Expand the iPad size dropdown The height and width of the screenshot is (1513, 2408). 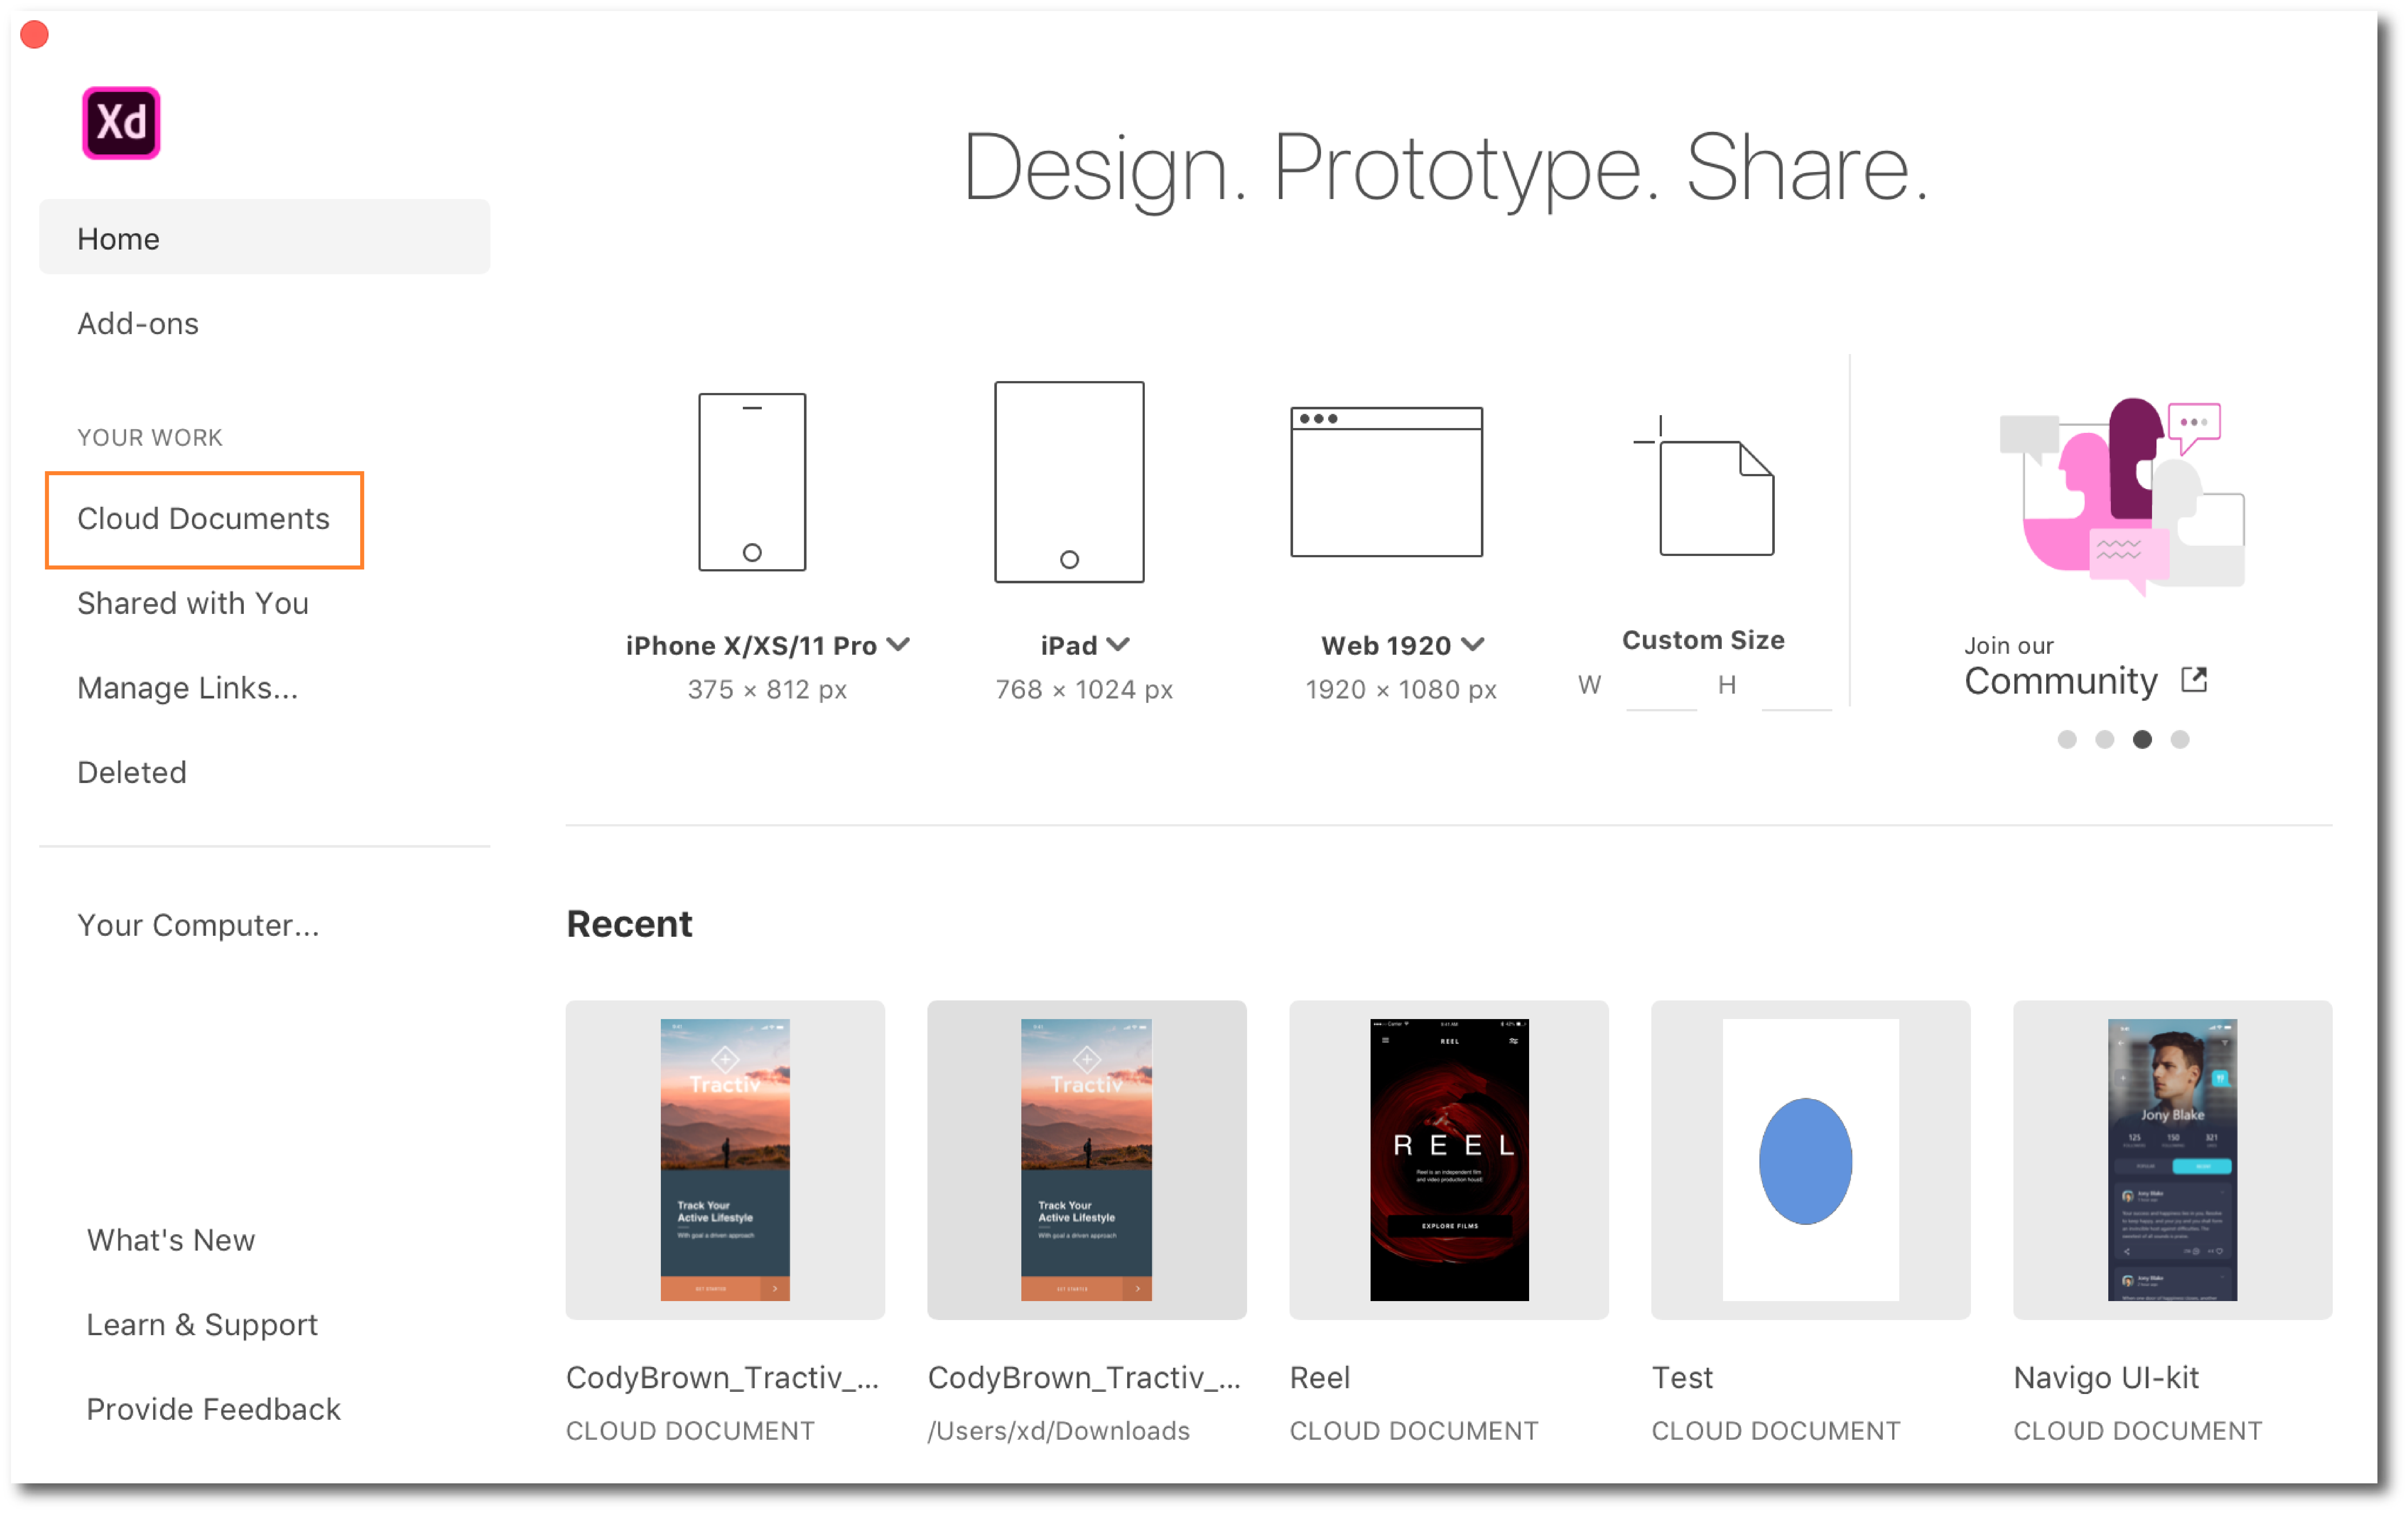click(1120, 645)
